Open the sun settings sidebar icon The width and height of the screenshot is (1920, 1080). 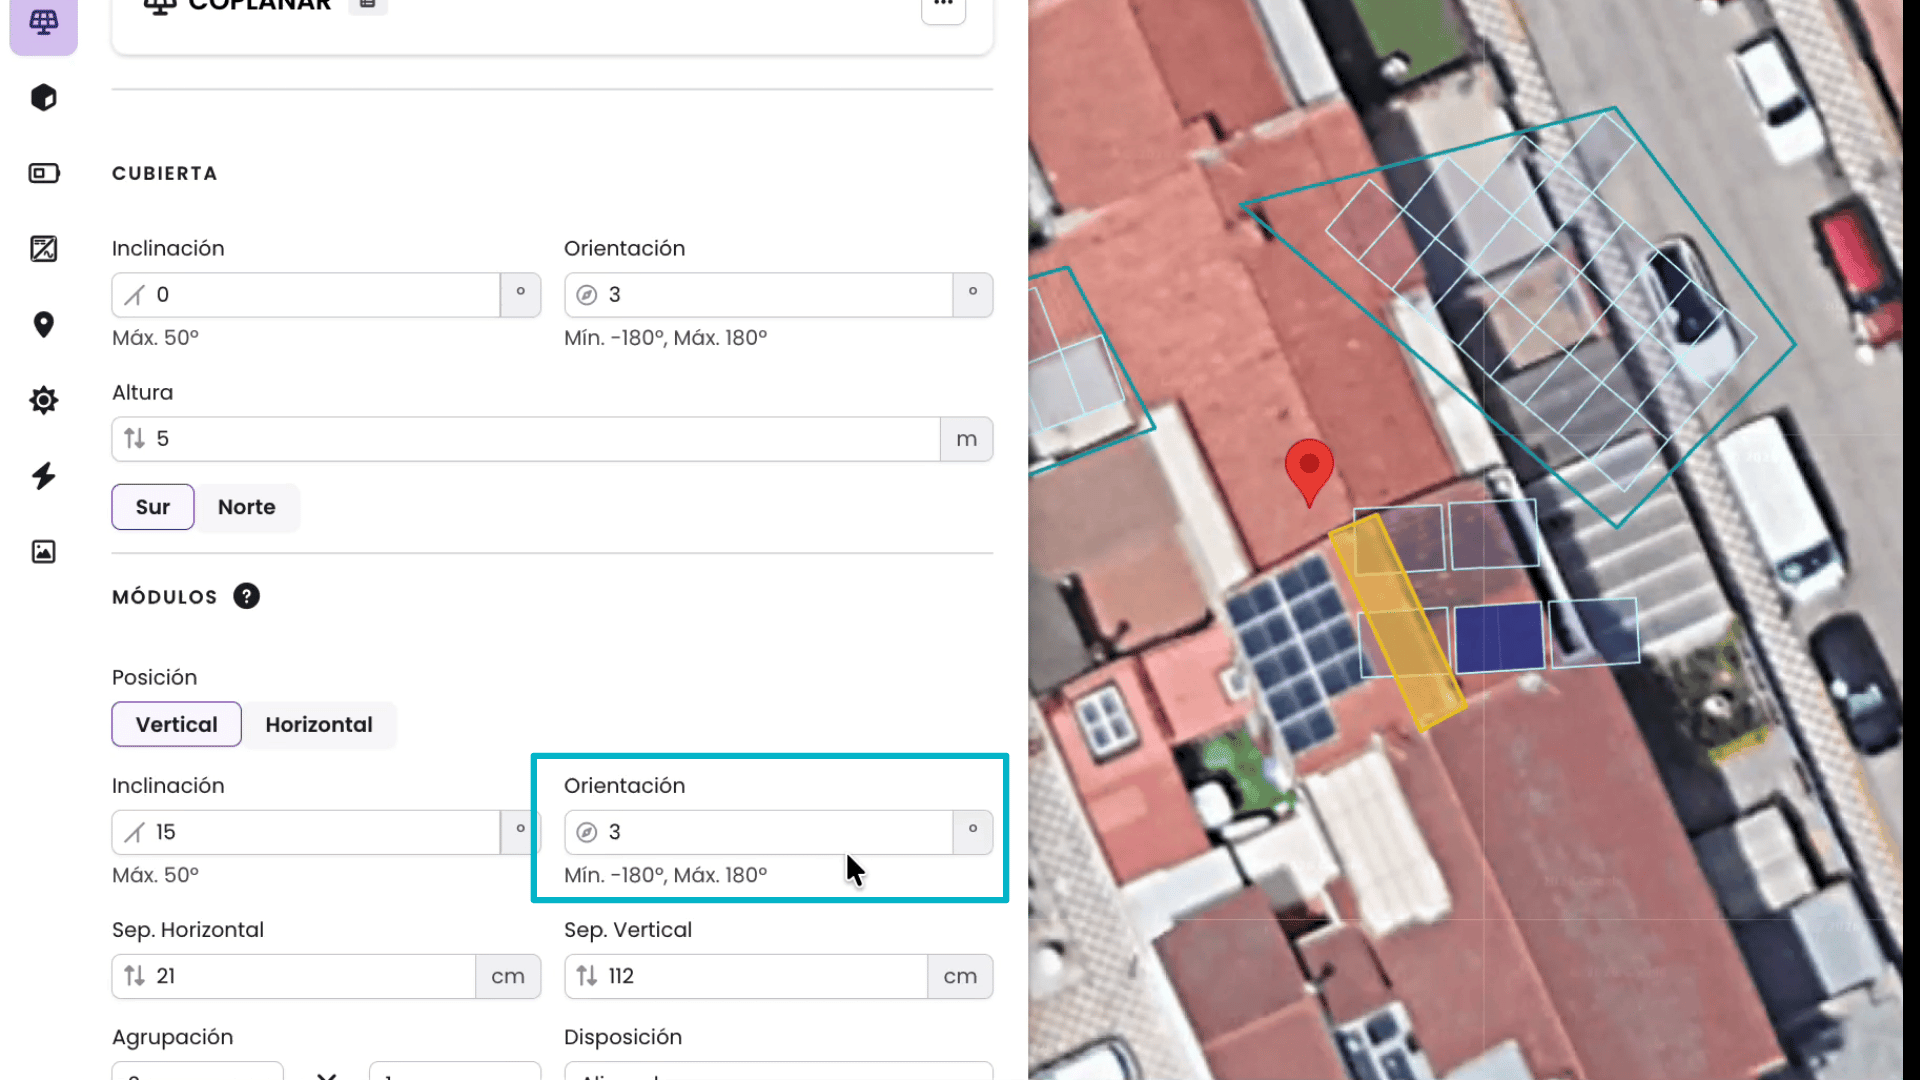(x=43, y=400)
